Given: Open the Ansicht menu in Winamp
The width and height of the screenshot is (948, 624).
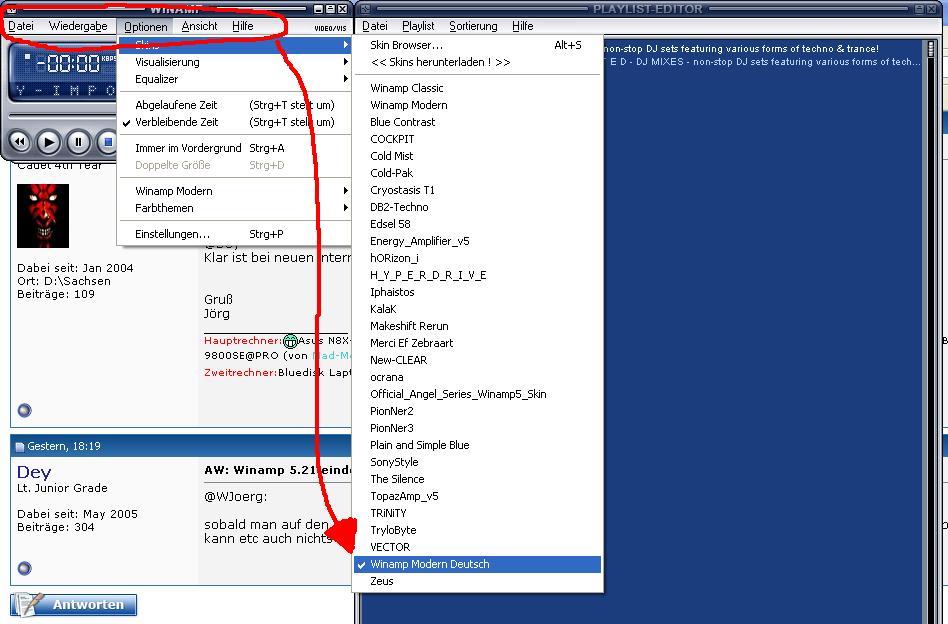Looking at the screenshot, I should pyautogui.click(x=199, y=26).
